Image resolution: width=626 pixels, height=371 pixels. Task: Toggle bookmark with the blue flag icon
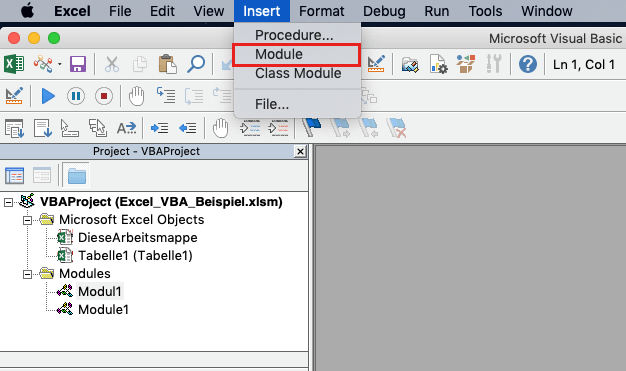tap(312, 128)
